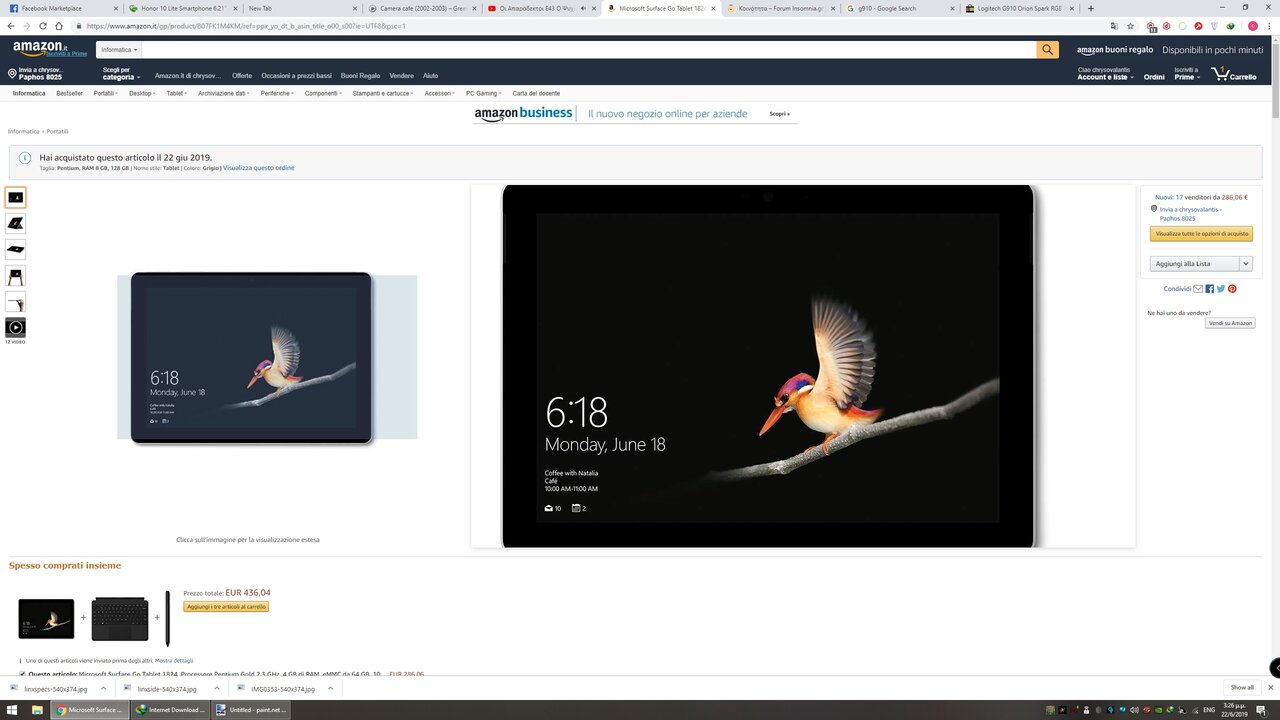The height and width of the screenshot is (720, 1280).
Task: Open a new browser tab
Action: 1091,8
